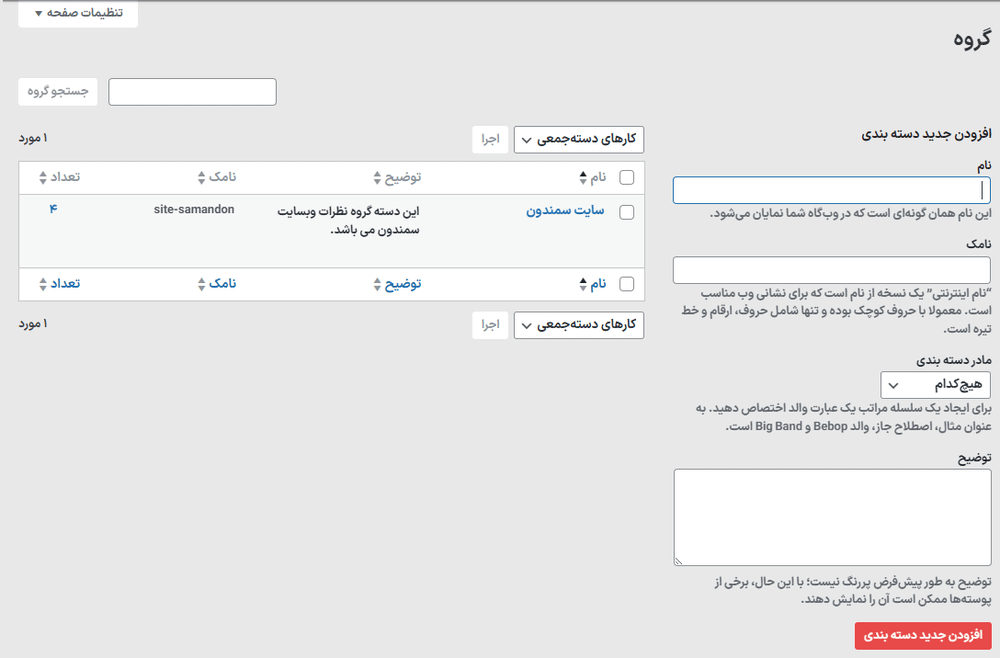Click the جستجو گروه search button
1000x658 pixels.
click(x=58, y=92)
